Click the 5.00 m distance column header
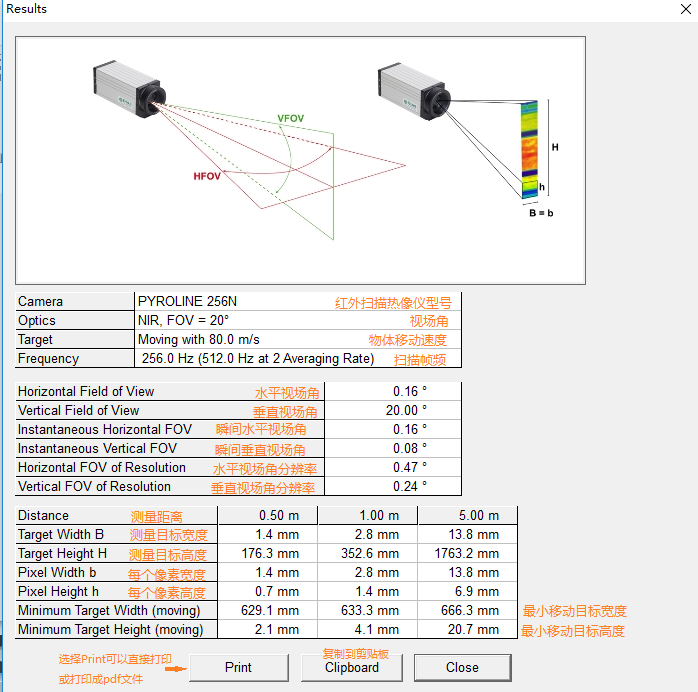 478,516
